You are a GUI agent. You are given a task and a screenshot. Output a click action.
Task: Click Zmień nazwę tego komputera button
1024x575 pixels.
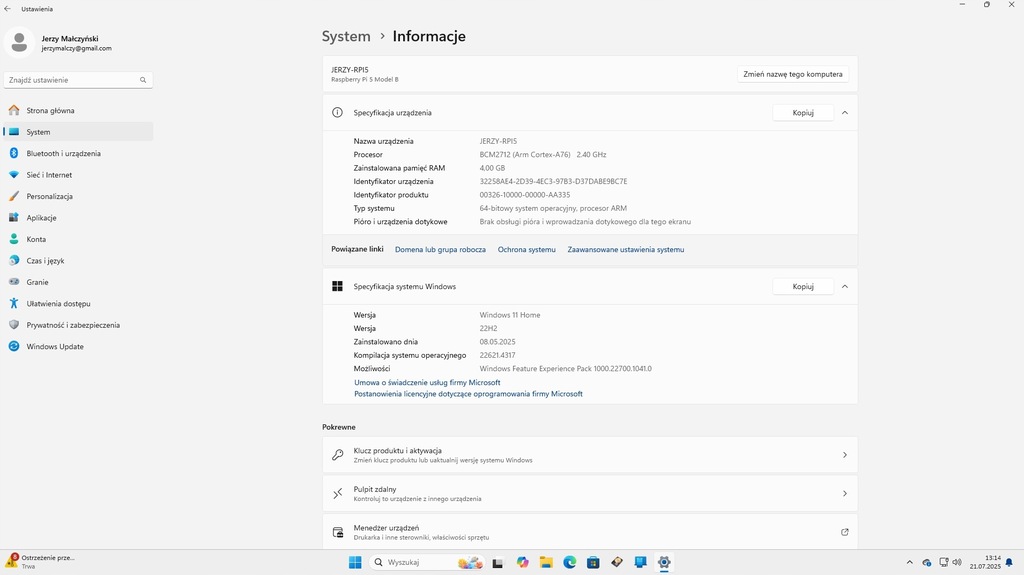pos(794,74)
